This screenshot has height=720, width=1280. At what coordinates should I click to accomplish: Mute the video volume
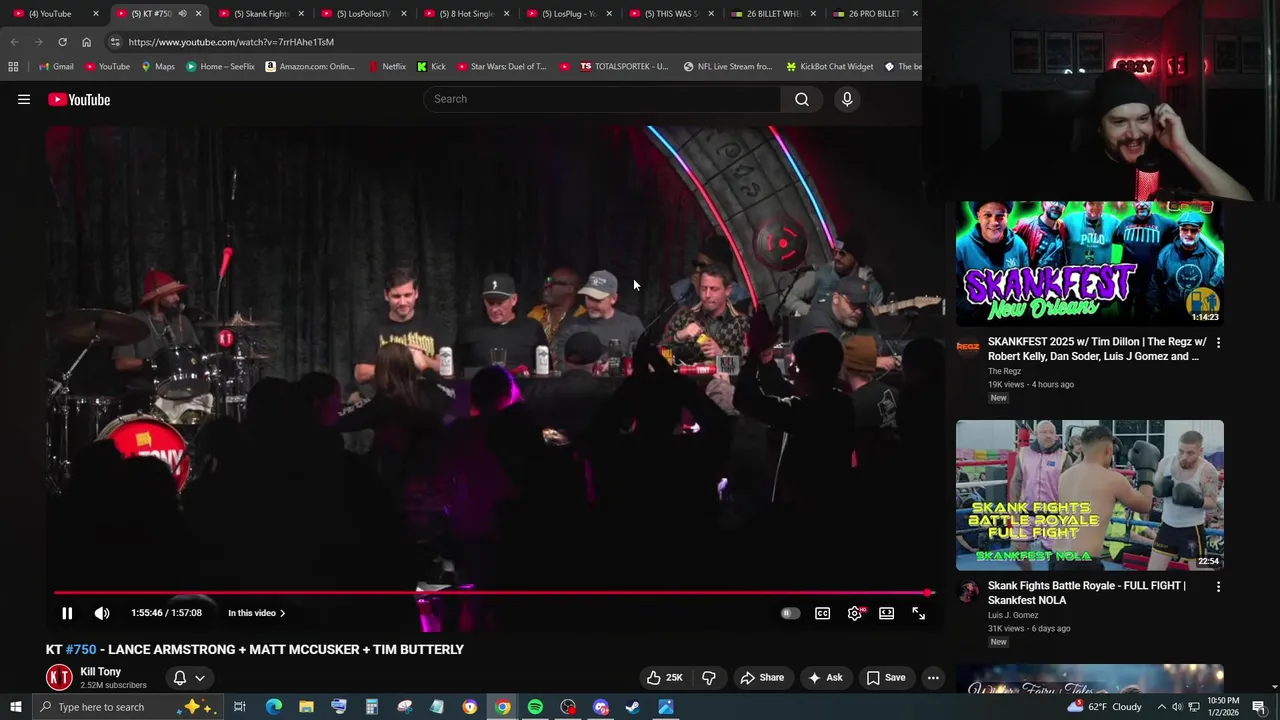[102, 613]
